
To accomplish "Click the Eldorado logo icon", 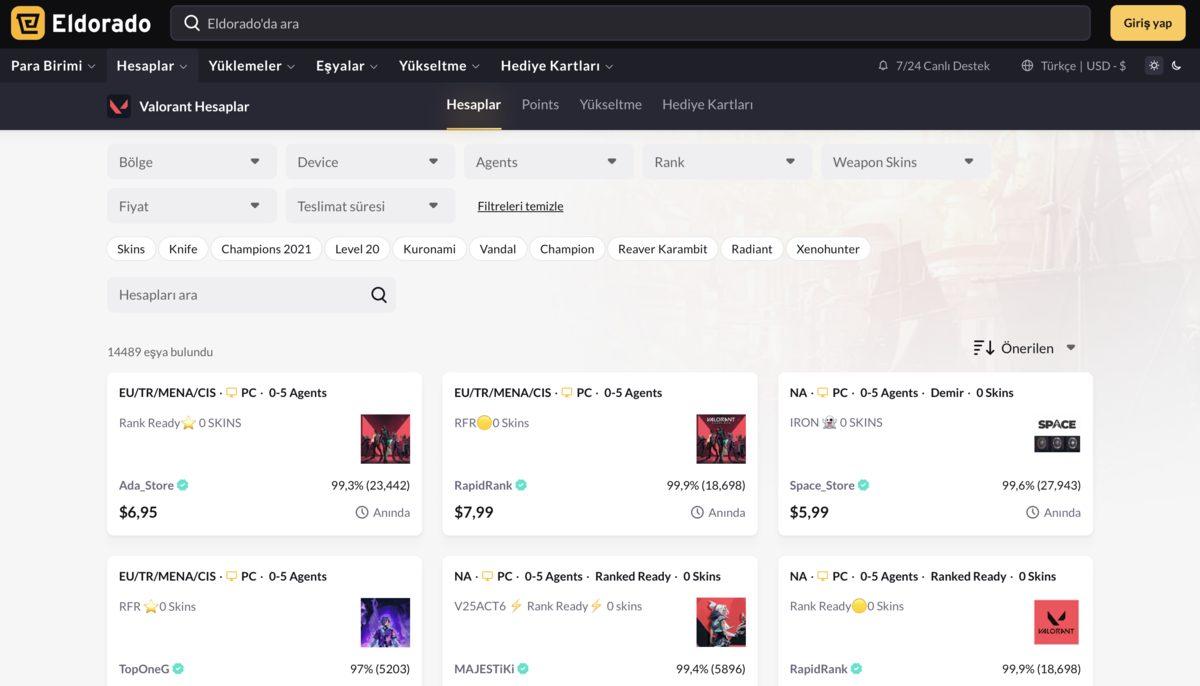I will tap(28, 23).
